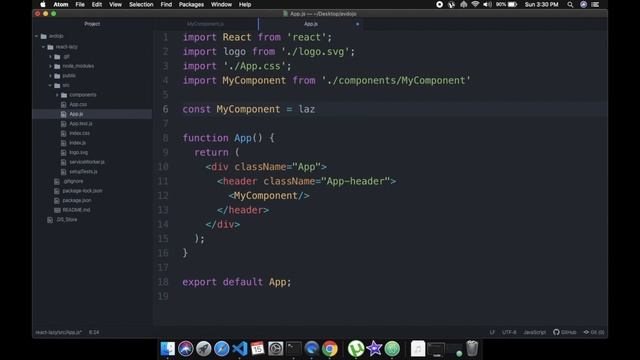The height and width of the screenshot is (360, 640).
Task: Collapse the avdojo root folder
Action: (x=36, y=36)
